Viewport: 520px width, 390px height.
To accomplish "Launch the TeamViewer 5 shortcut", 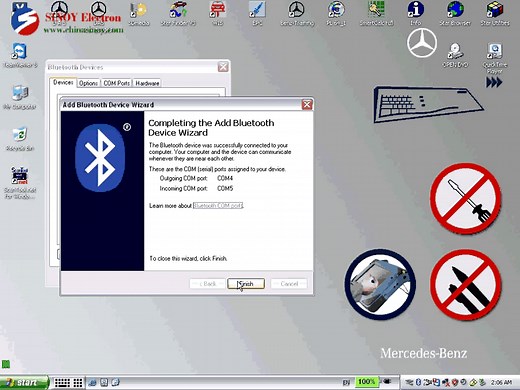I will pyautogui.click(x=20, y=55).
